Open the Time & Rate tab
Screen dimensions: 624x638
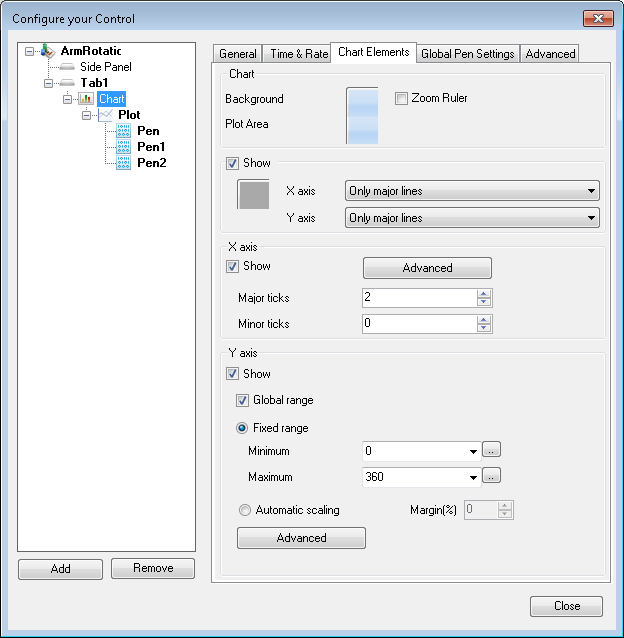pos(298,54)
